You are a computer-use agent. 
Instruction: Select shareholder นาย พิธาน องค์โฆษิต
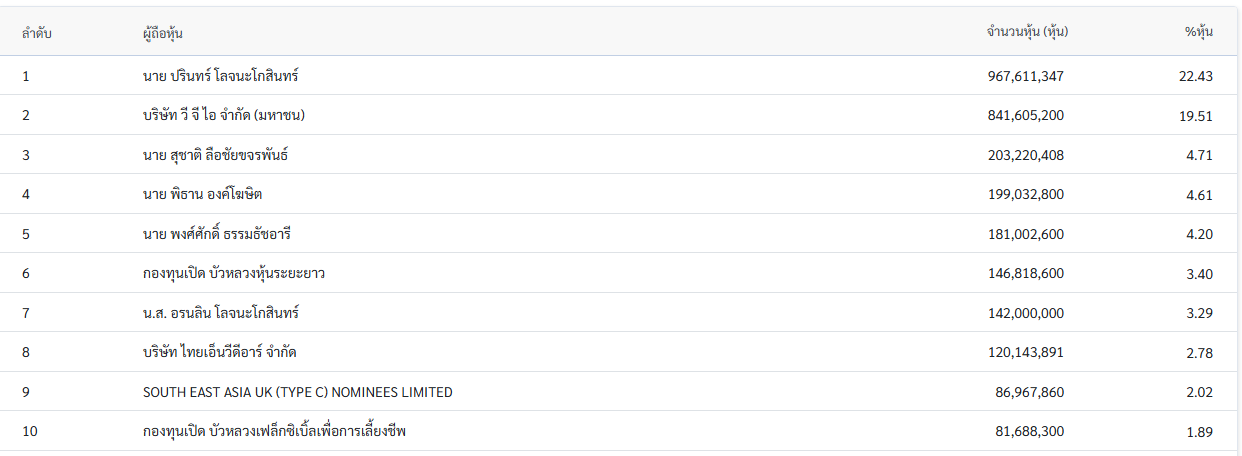pyautogui.click(x=202, y=194)
